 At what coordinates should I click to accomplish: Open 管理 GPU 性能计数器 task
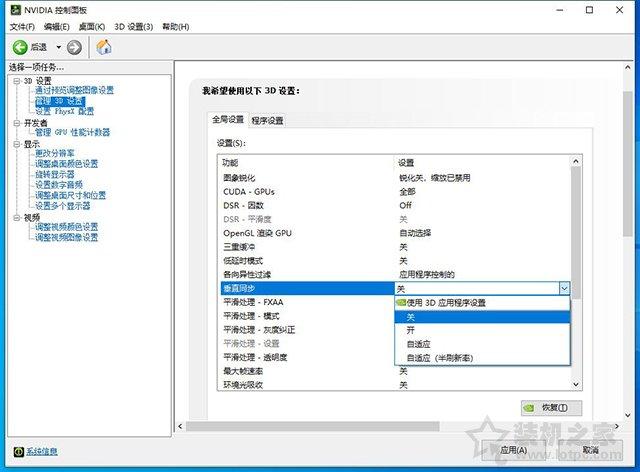click(73, 132)
